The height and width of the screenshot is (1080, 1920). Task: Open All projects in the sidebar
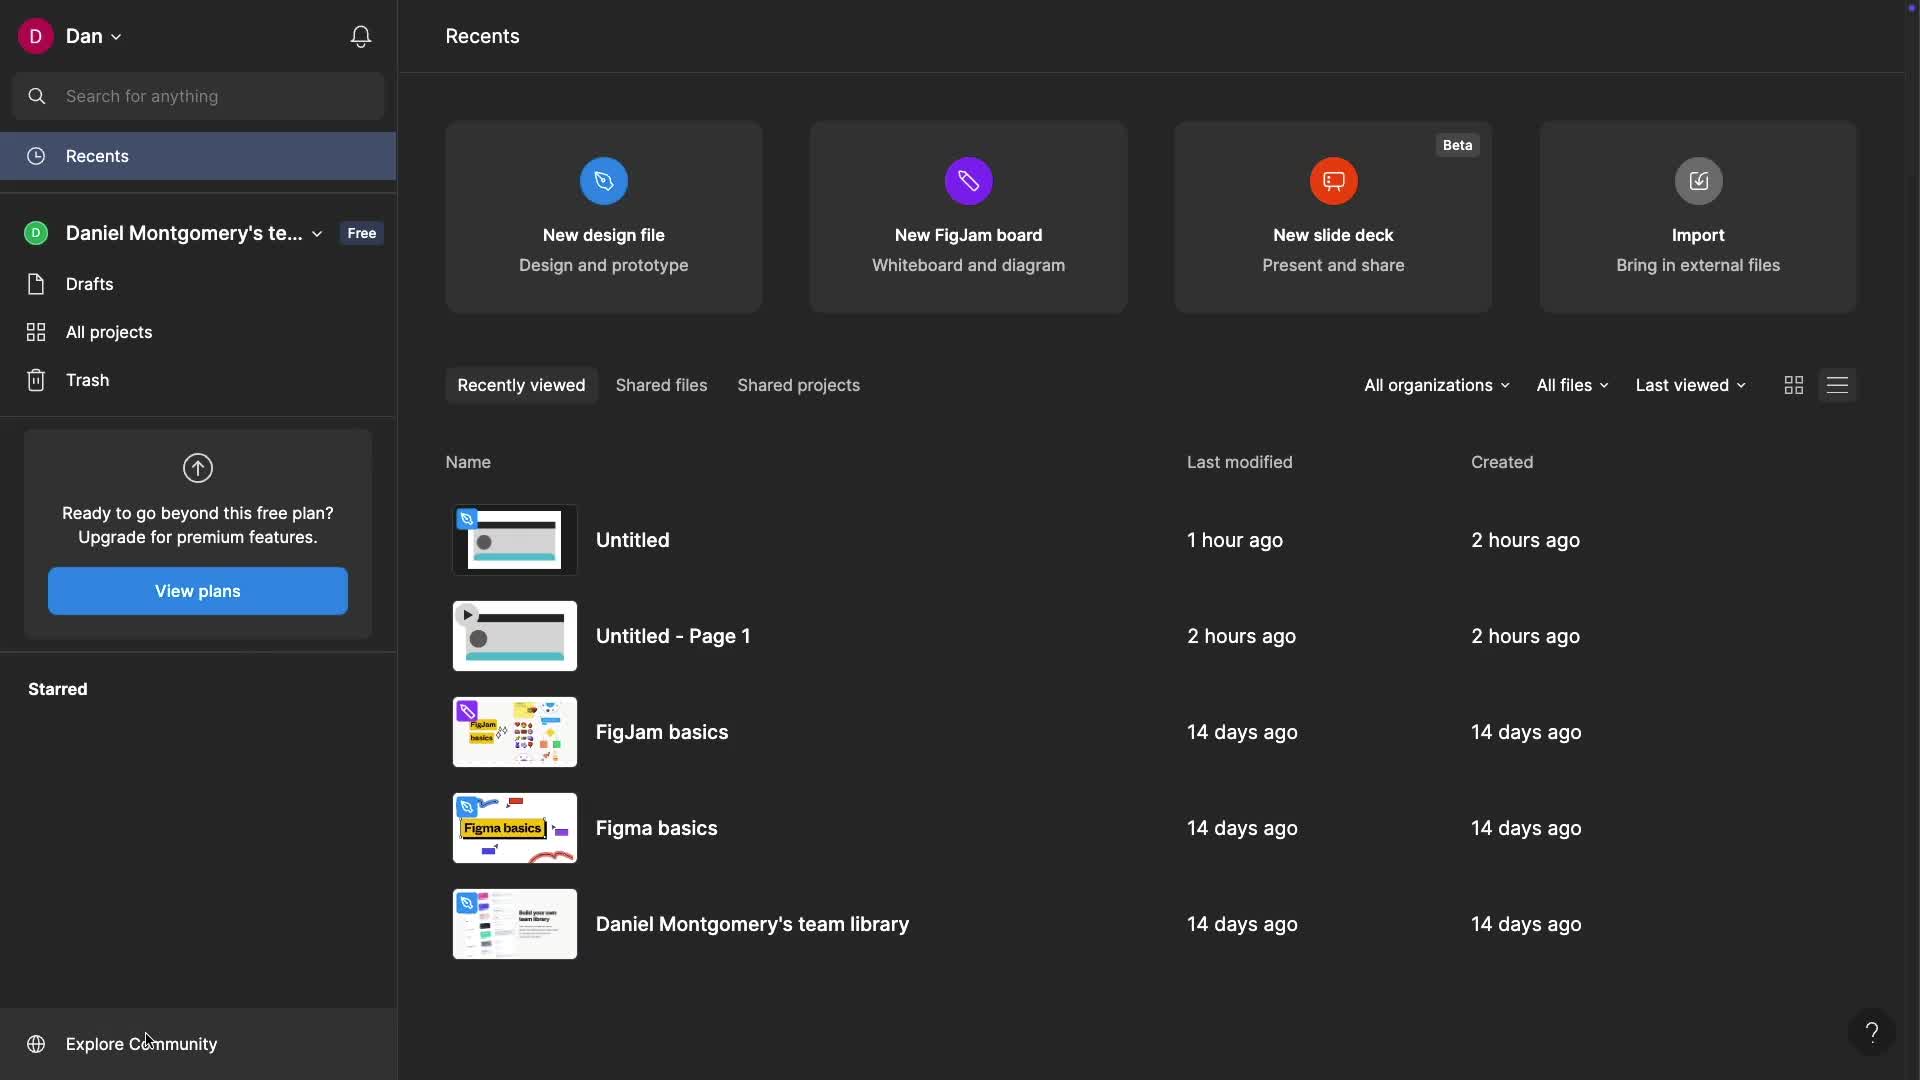(x=110, y=332)
